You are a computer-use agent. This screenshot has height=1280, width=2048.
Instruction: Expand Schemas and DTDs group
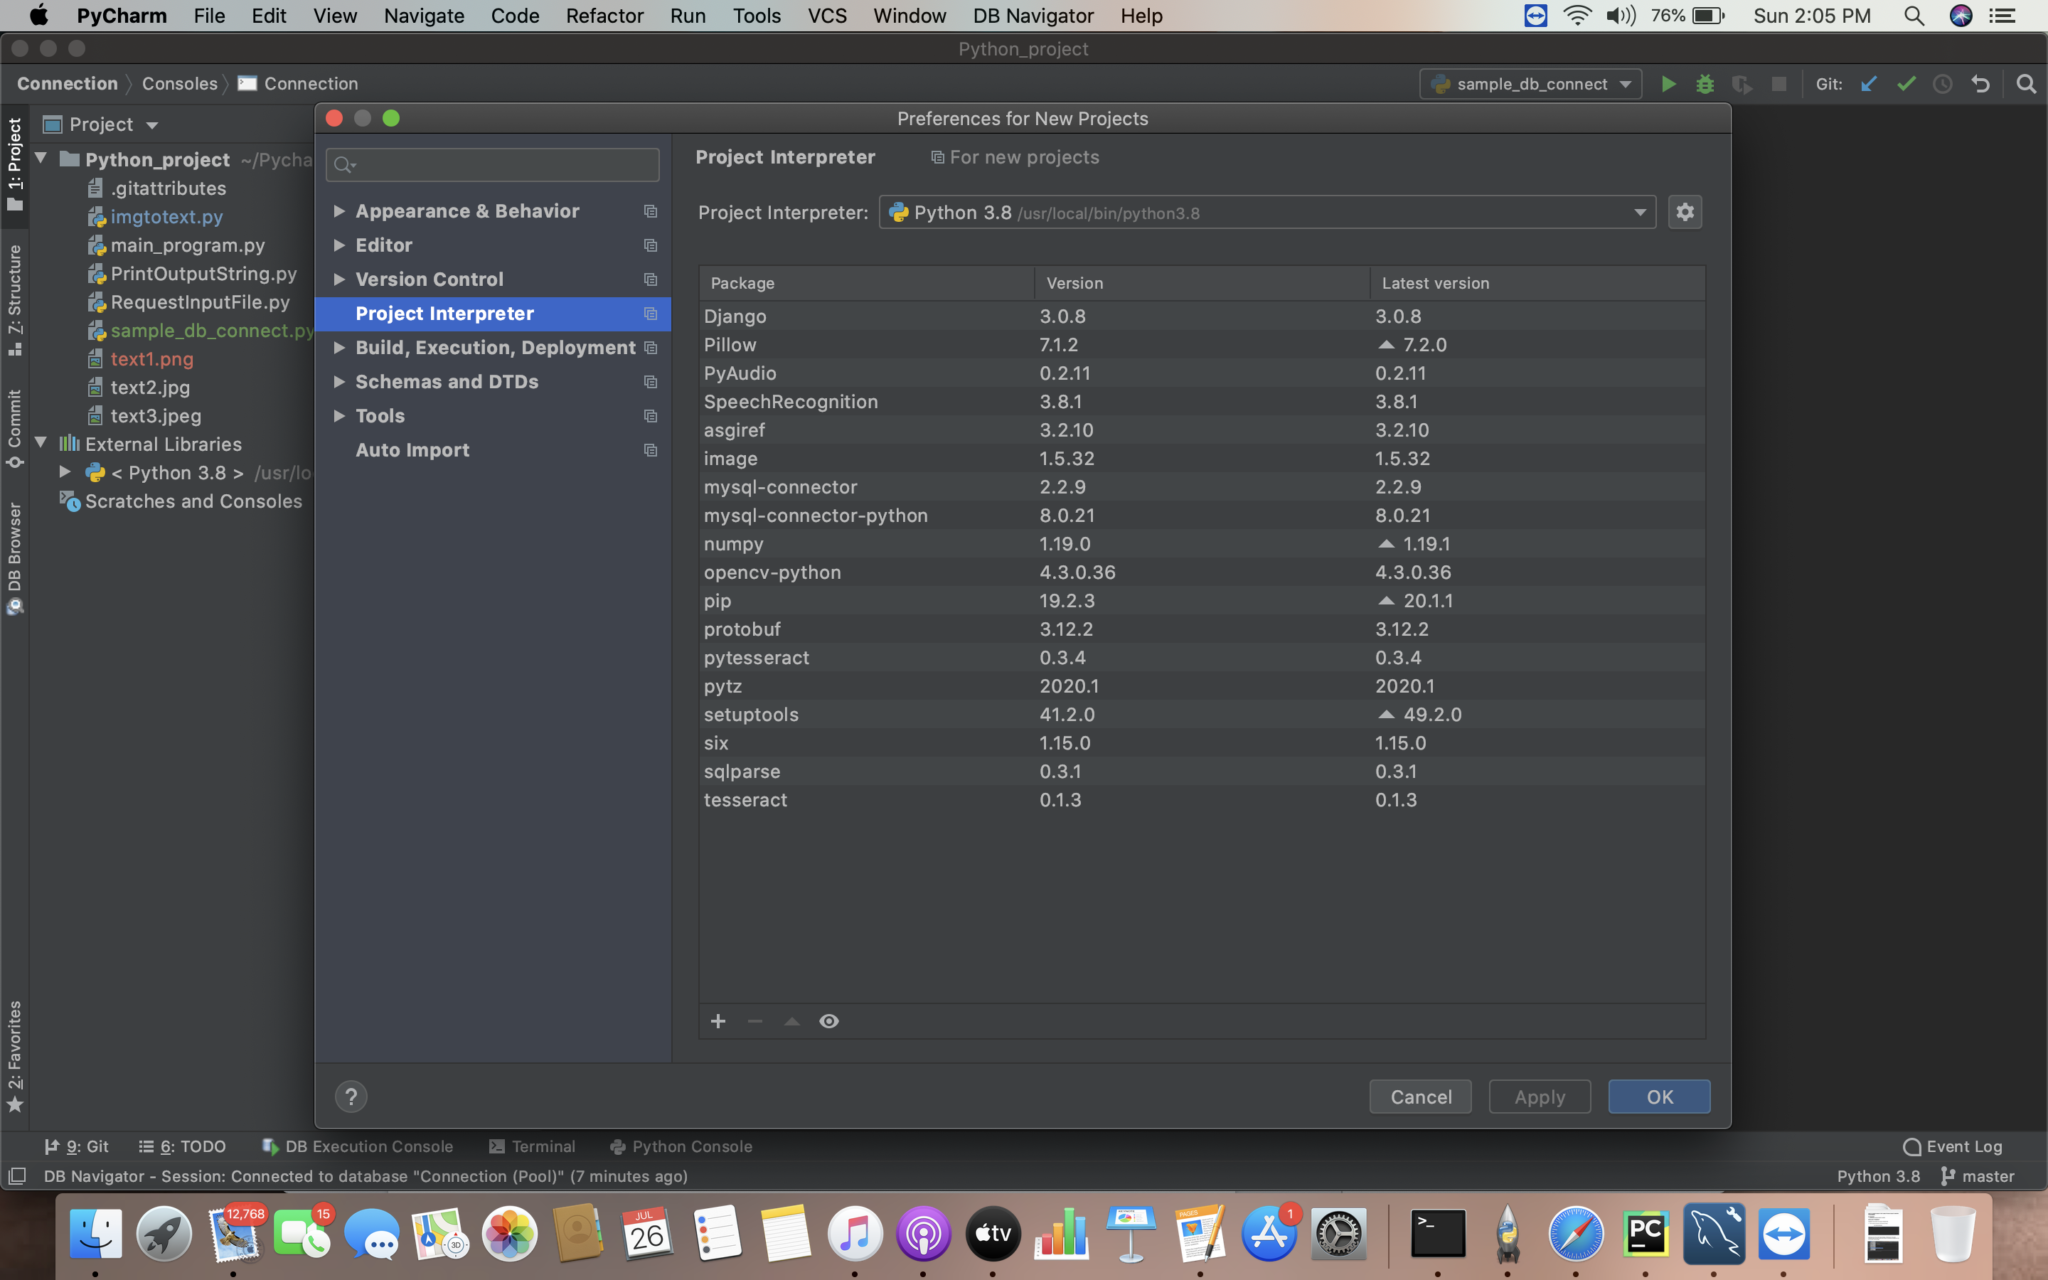(x=339, y=381)
